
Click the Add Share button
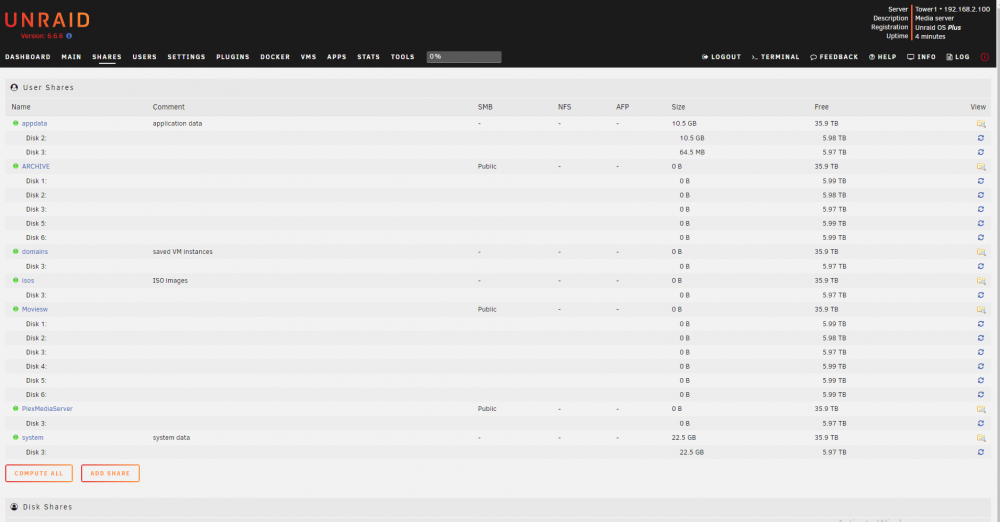click(110, 474)
